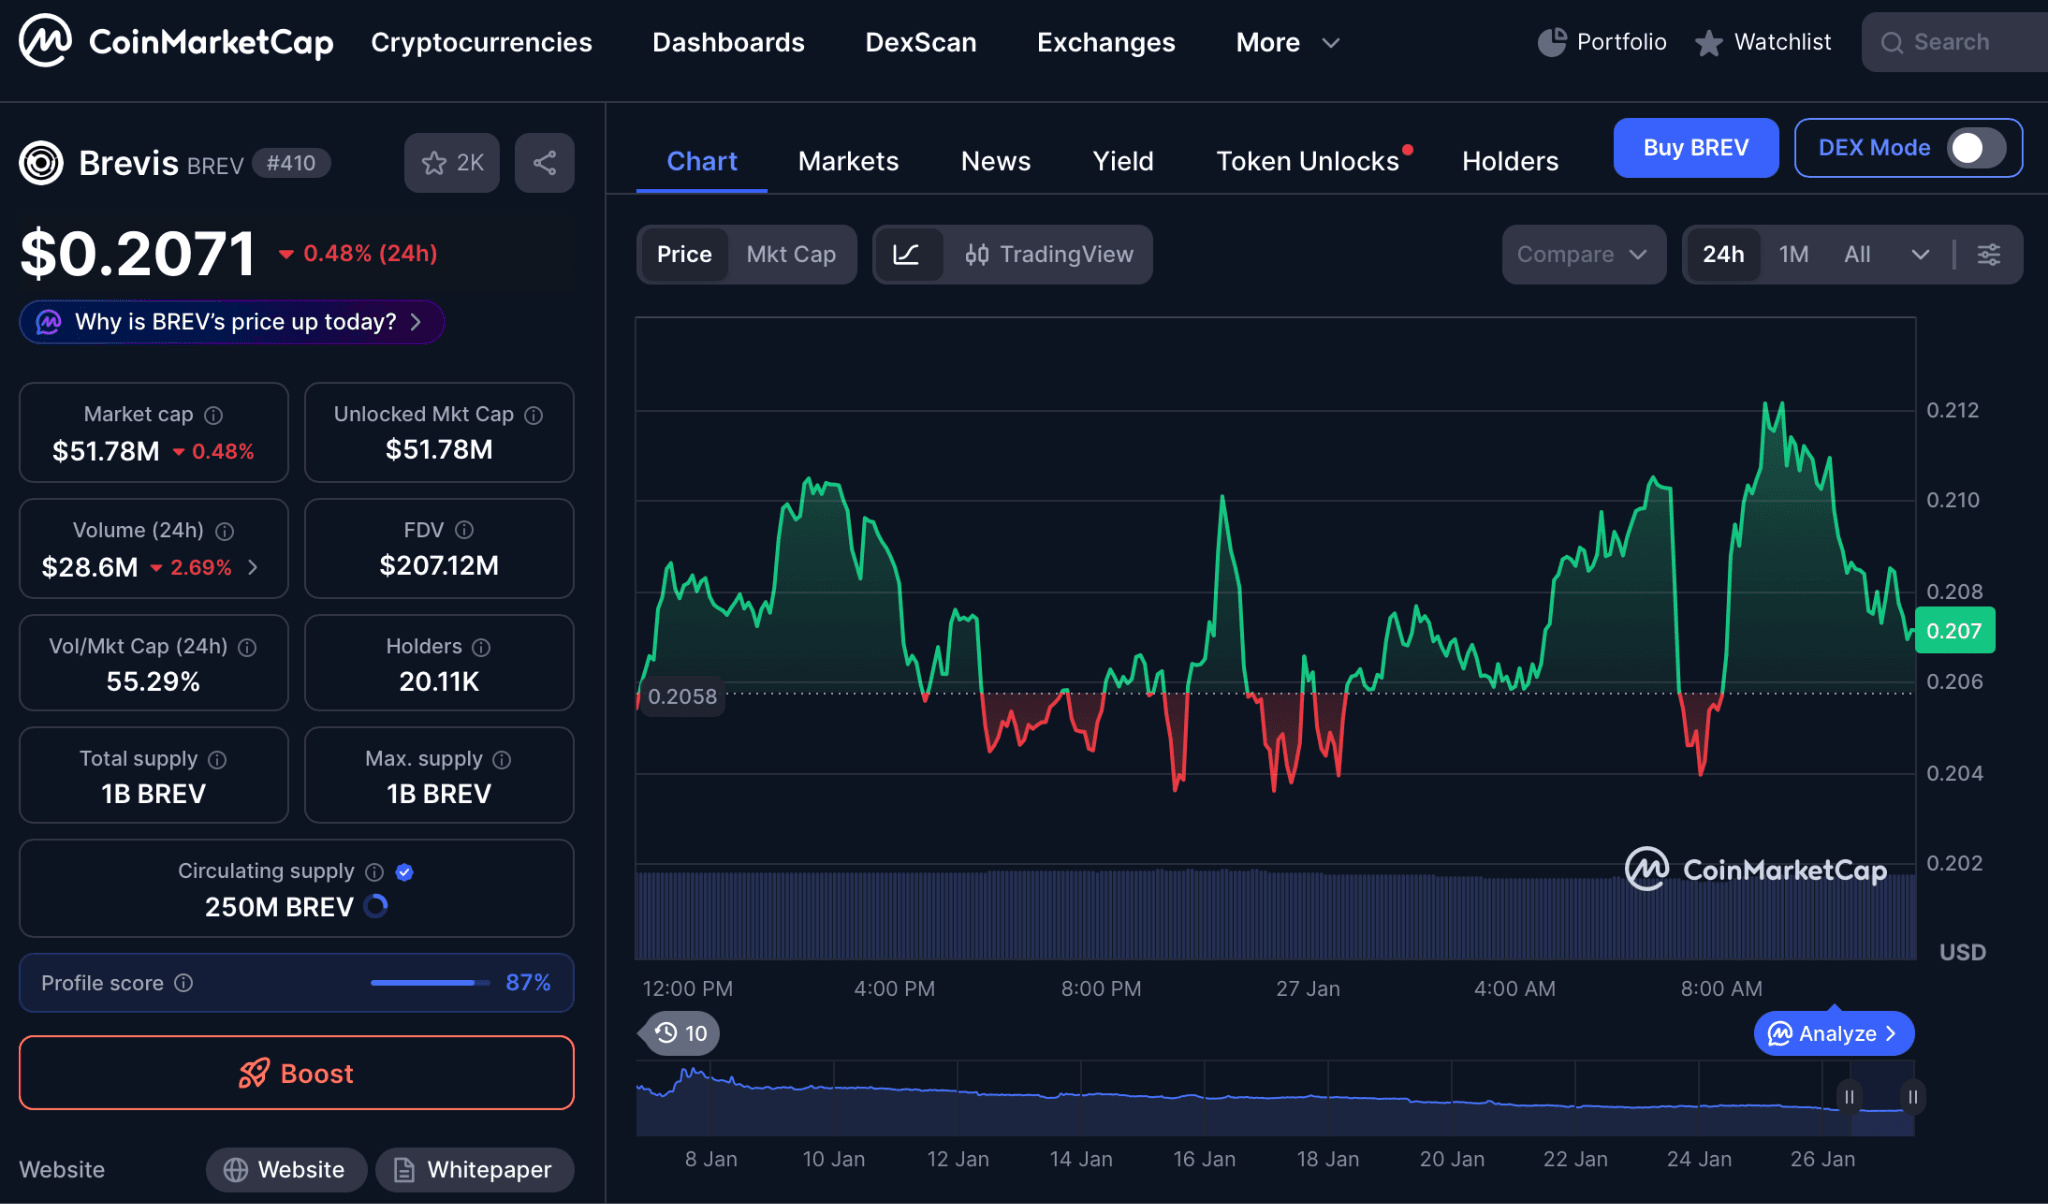The image size is (2048, 1204).
Task: Switch chart to Mkt Cap view
Action: point(791,254)
